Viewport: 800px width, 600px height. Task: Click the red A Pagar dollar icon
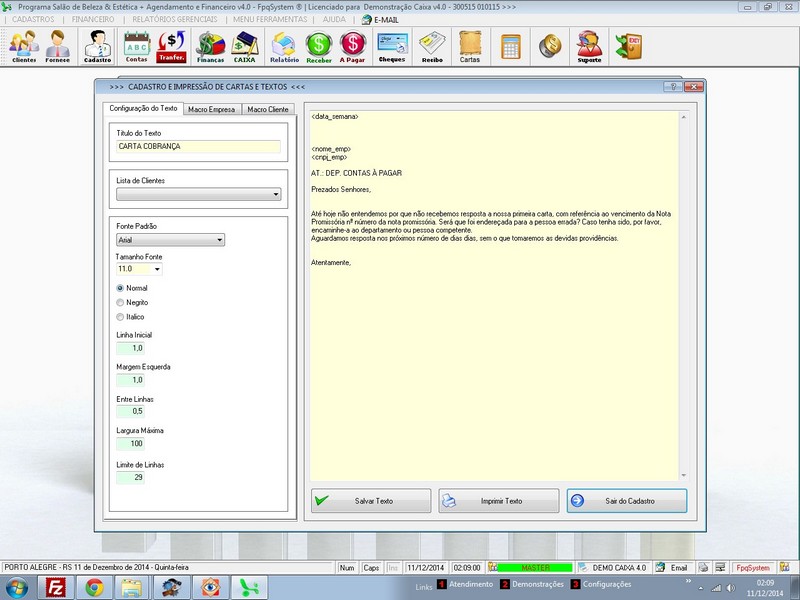[353, 46]
